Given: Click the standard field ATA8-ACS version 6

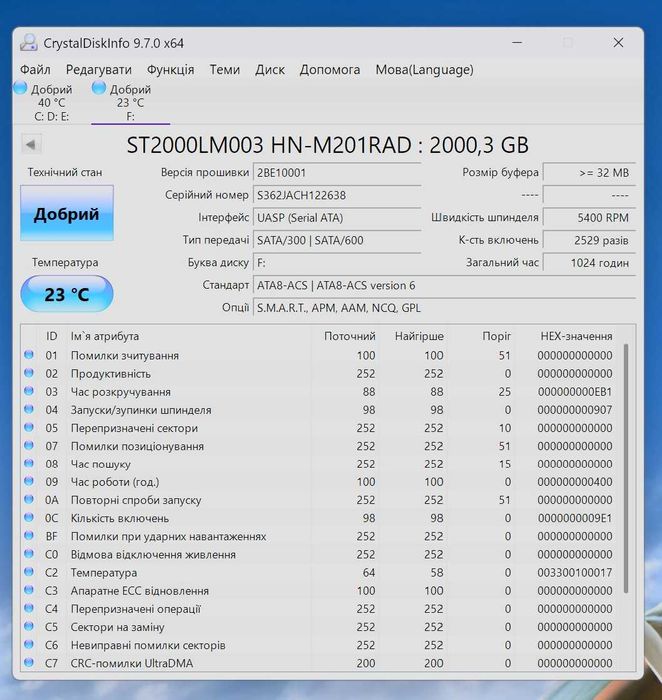Looking at the screenshot, I should pos(445,285).
